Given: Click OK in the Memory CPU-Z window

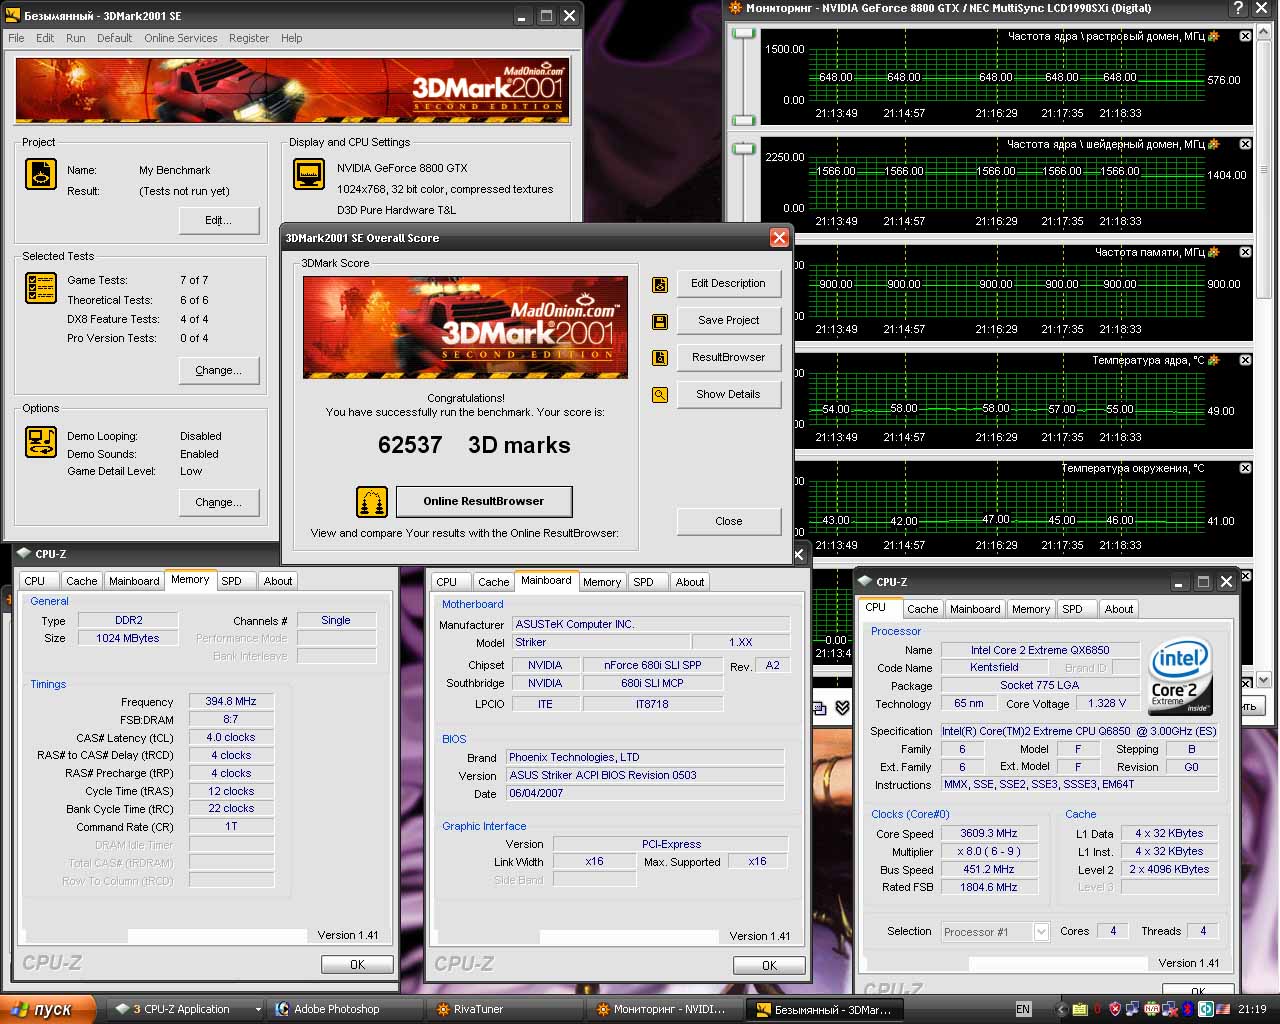Looking at the screenshot, I should pyautogui.click(x=357, y=965).
